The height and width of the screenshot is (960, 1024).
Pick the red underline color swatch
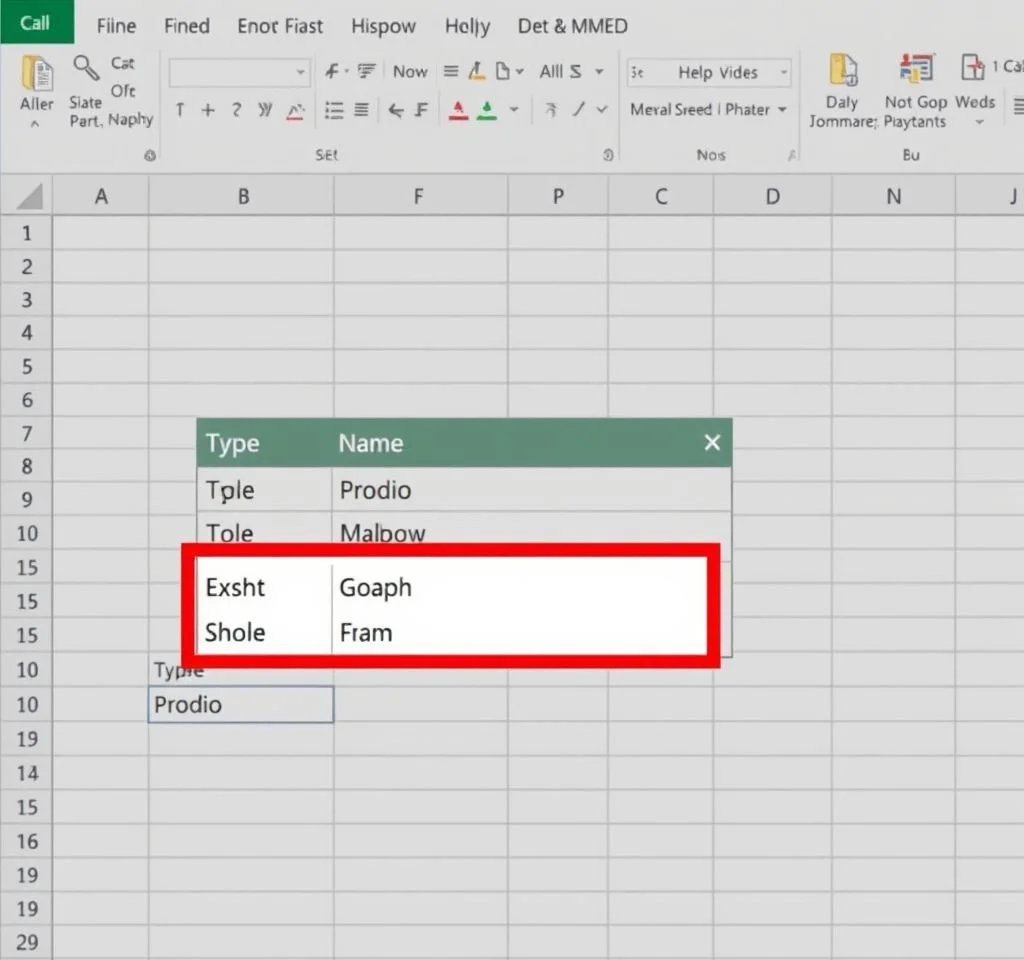click(x=458, y=115)
